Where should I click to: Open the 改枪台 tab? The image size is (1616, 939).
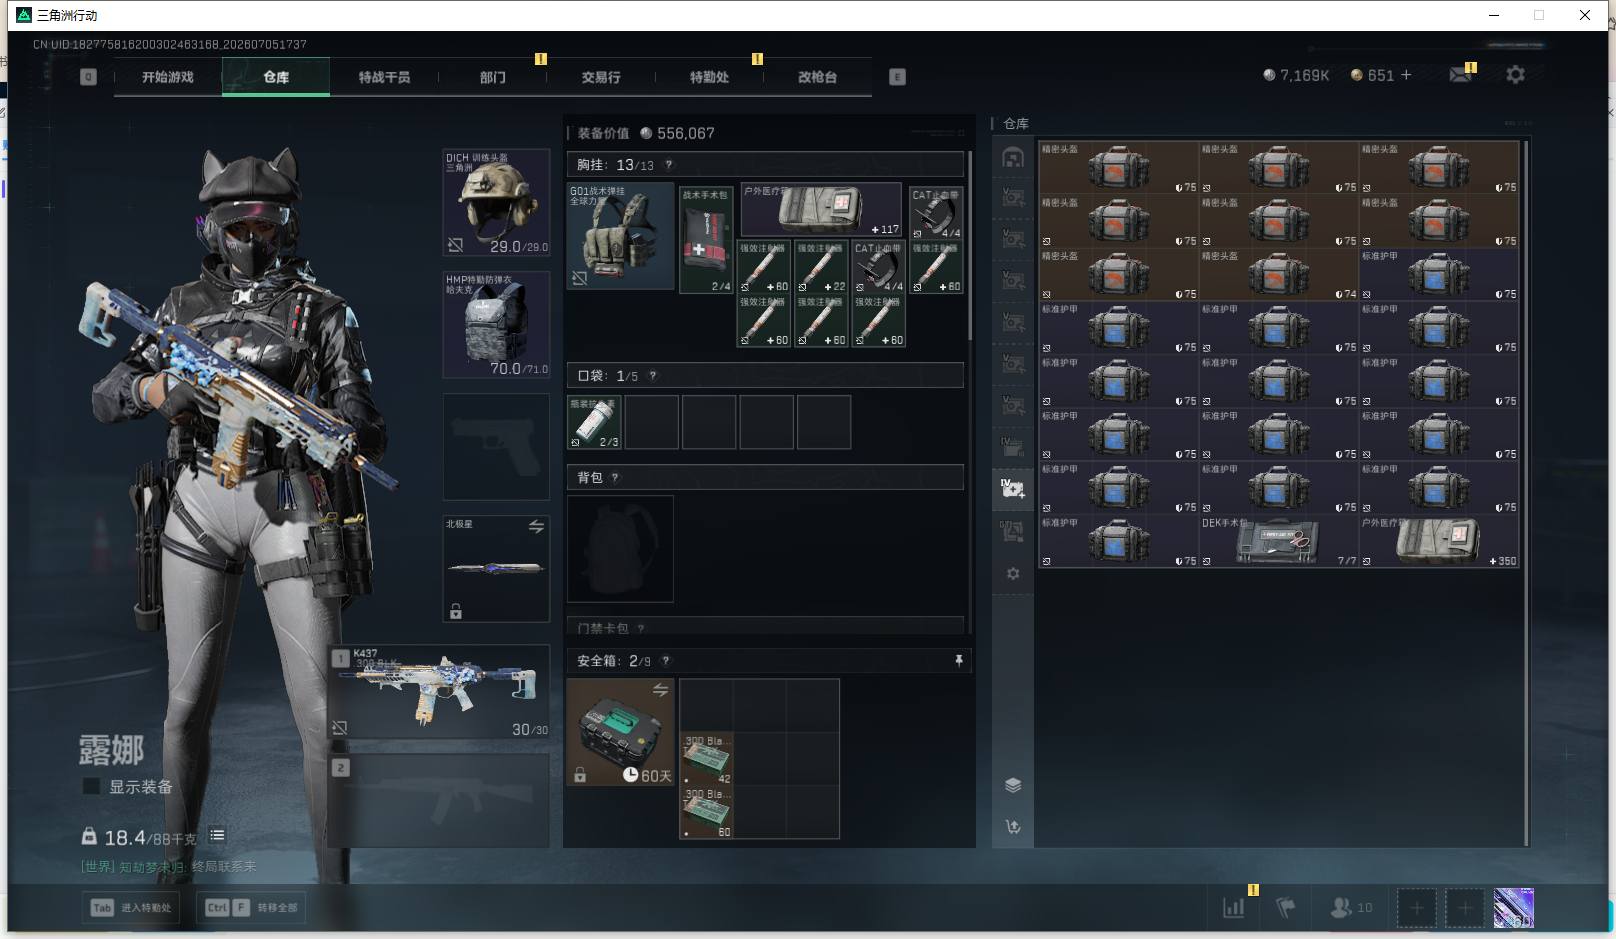coord(817,77)
